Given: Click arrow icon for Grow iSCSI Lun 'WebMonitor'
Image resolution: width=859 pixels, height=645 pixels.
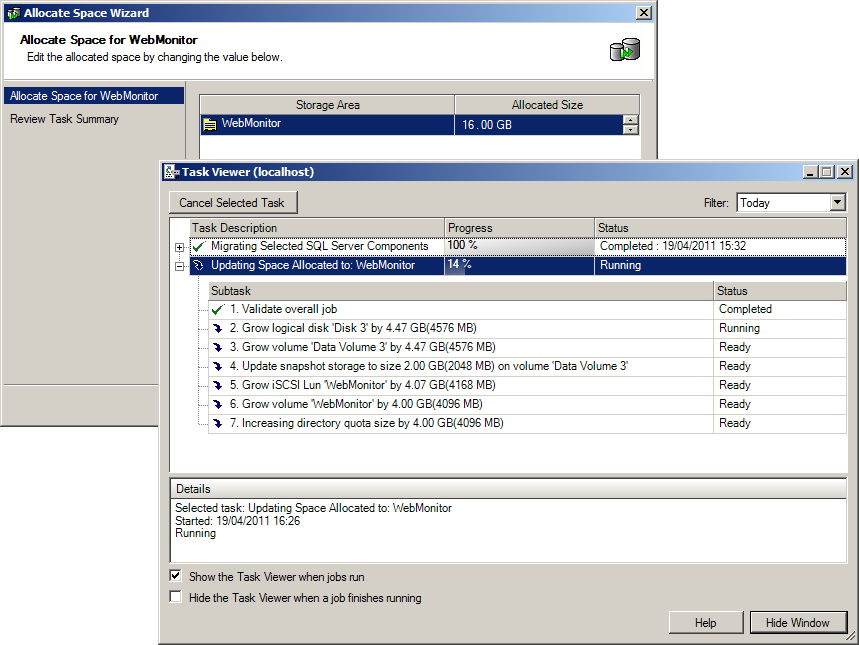Looking at the screenshot, I should click(218, 385).
